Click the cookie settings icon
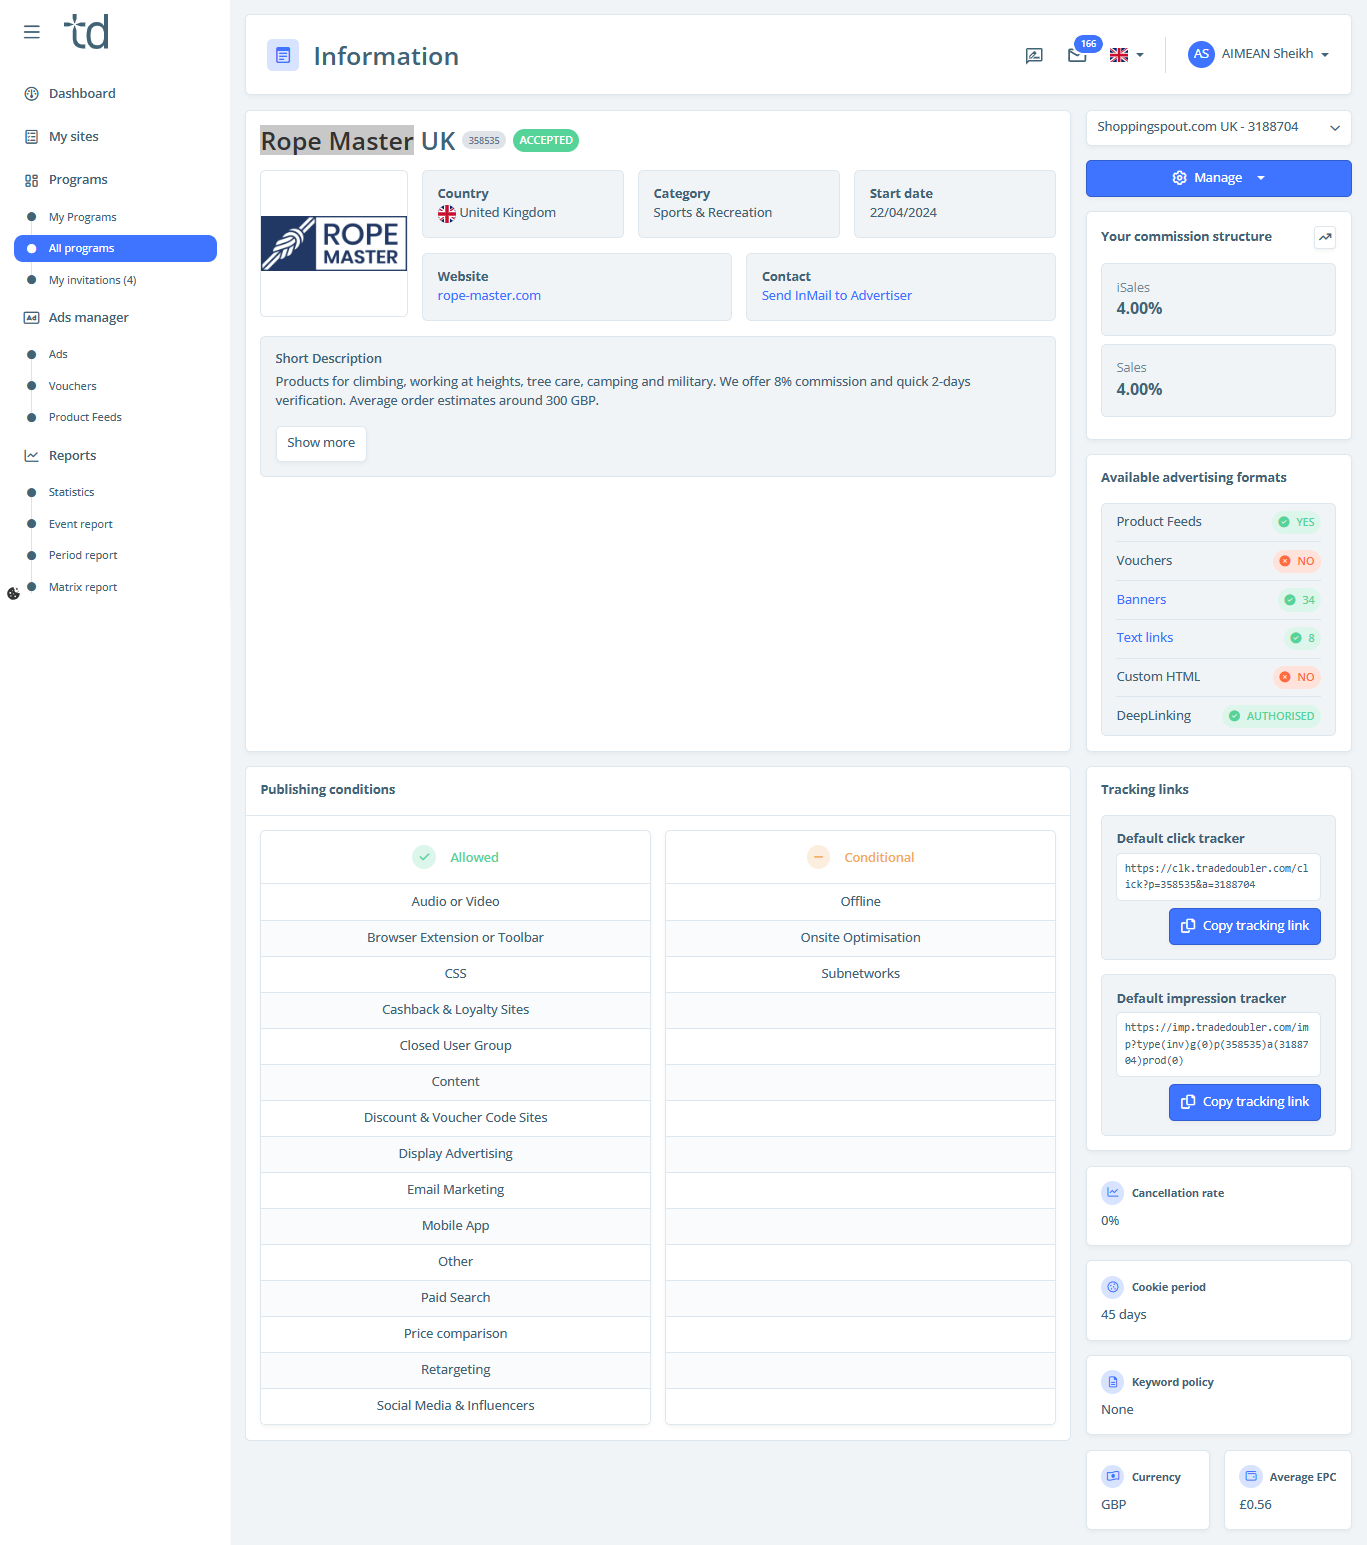The height and width of the screenshot is (1545, 1367). [x=13, y=593]
